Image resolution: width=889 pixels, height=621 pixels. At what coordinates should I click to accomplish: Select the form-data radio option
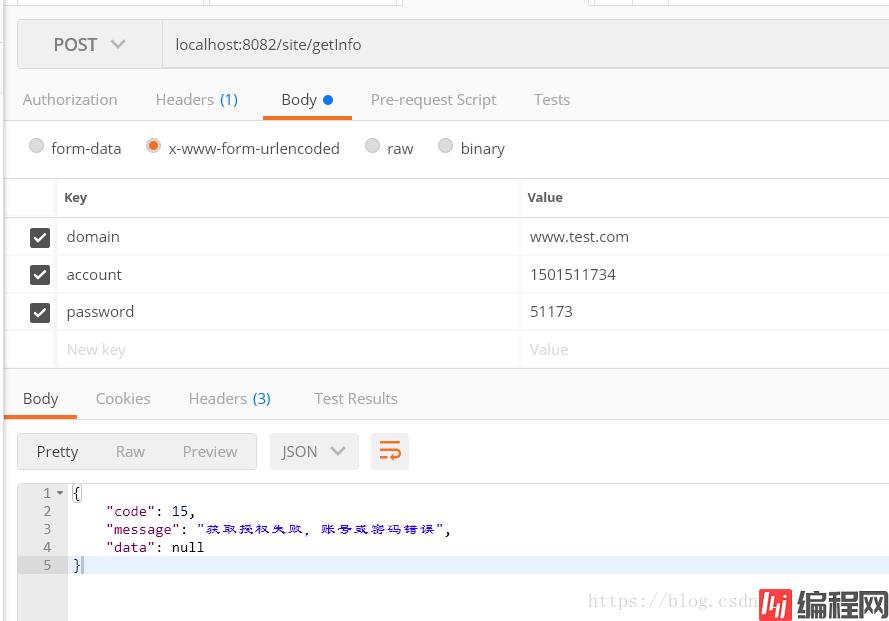37,147
